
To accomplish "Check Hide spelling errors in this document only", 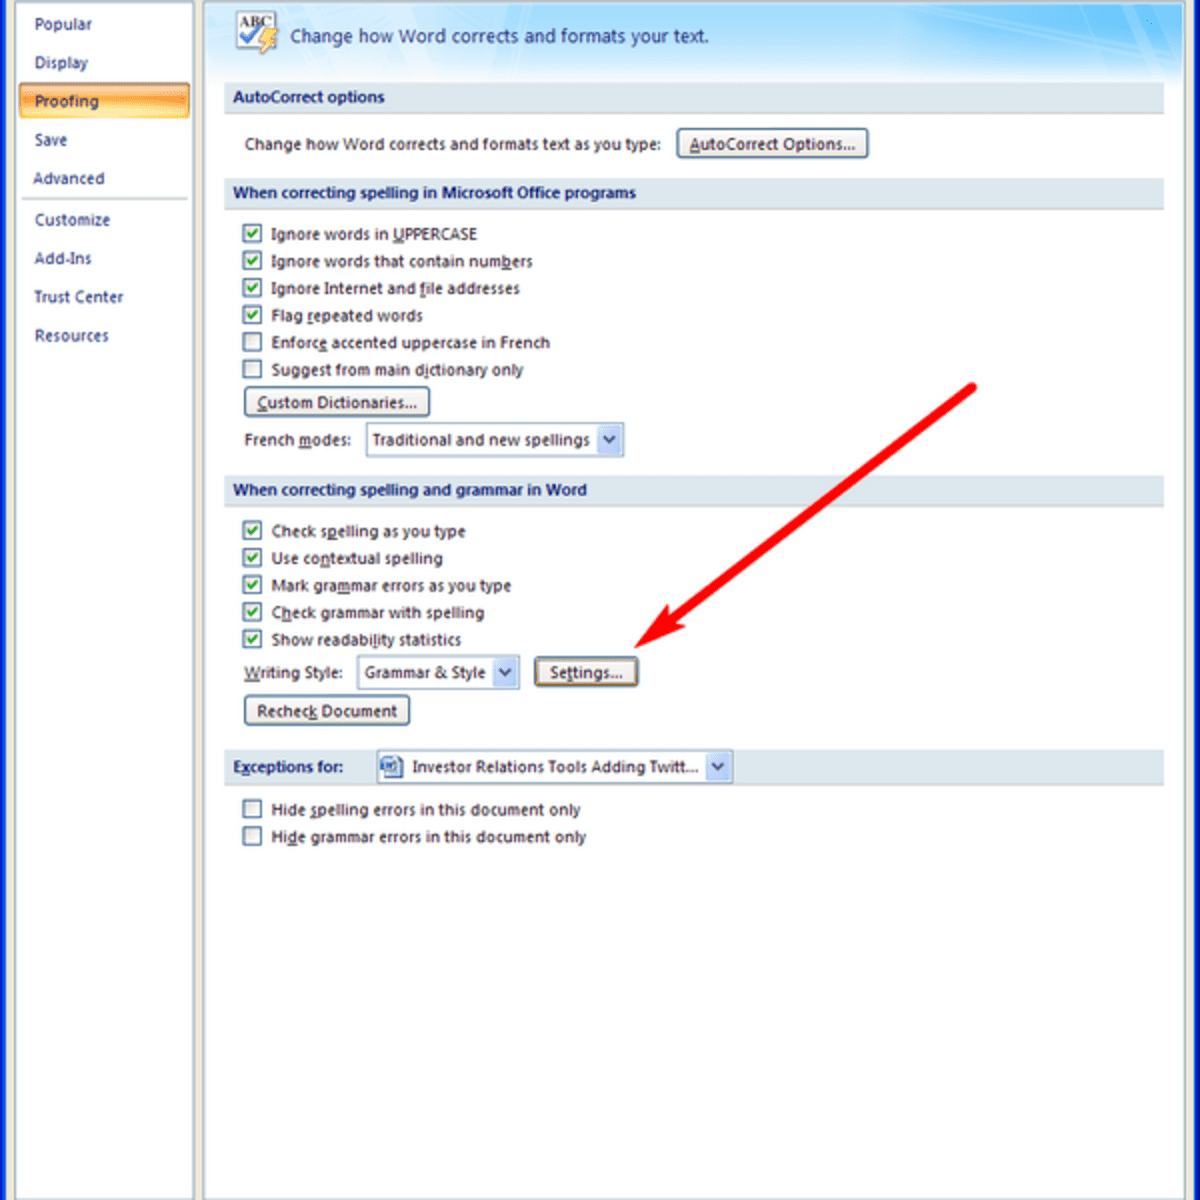I will click(253, 809).
